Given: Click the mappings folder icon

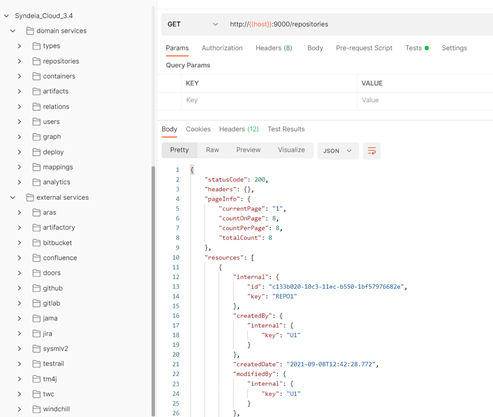Looking at the screenshot, I should [36, 167].
